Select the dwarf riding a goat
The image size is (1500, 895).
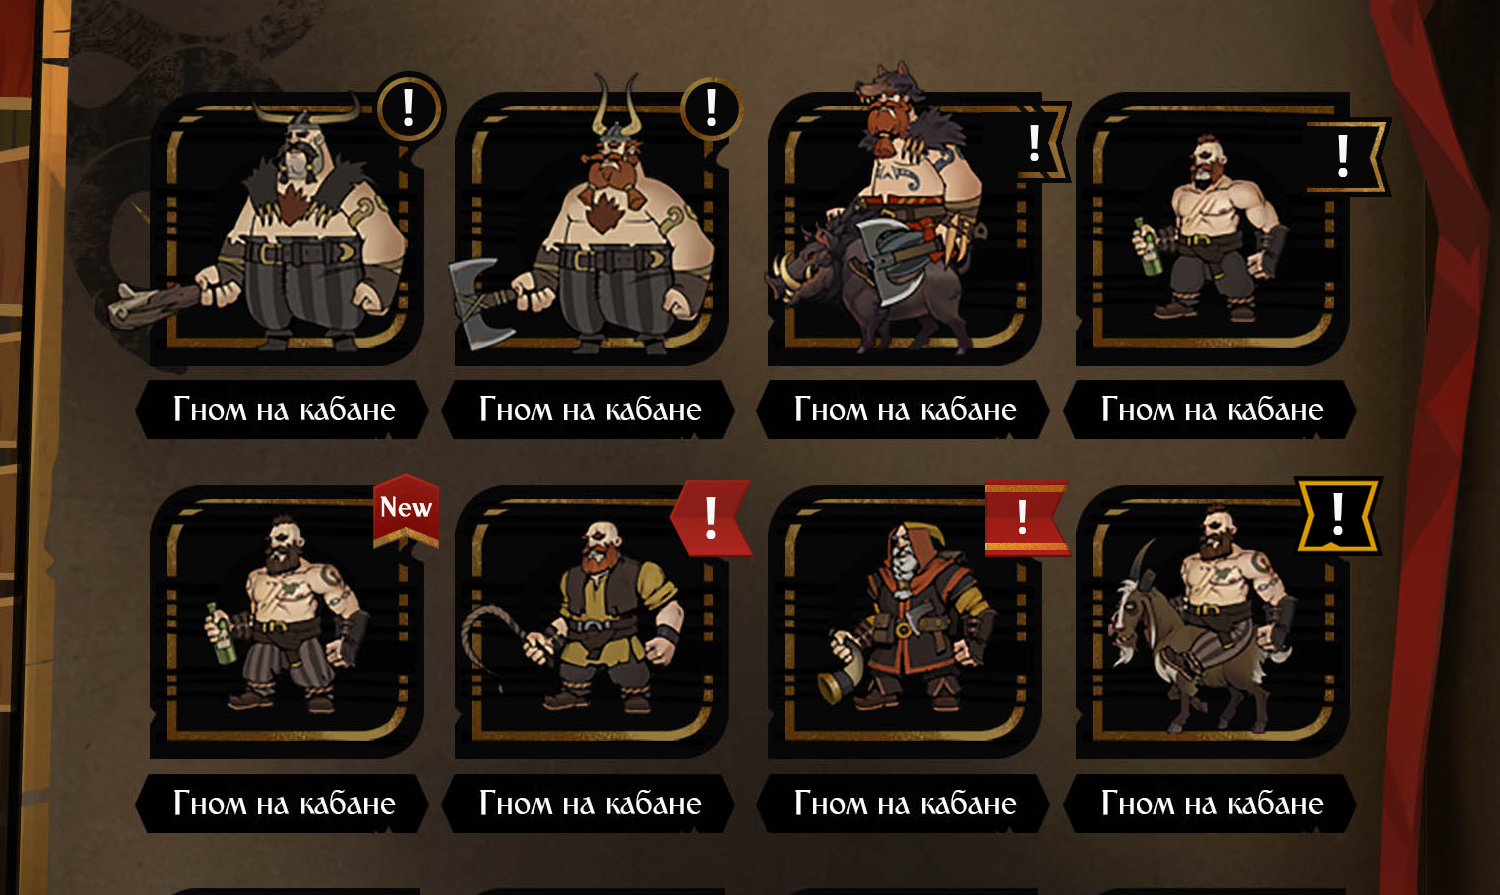[1212, 622]
